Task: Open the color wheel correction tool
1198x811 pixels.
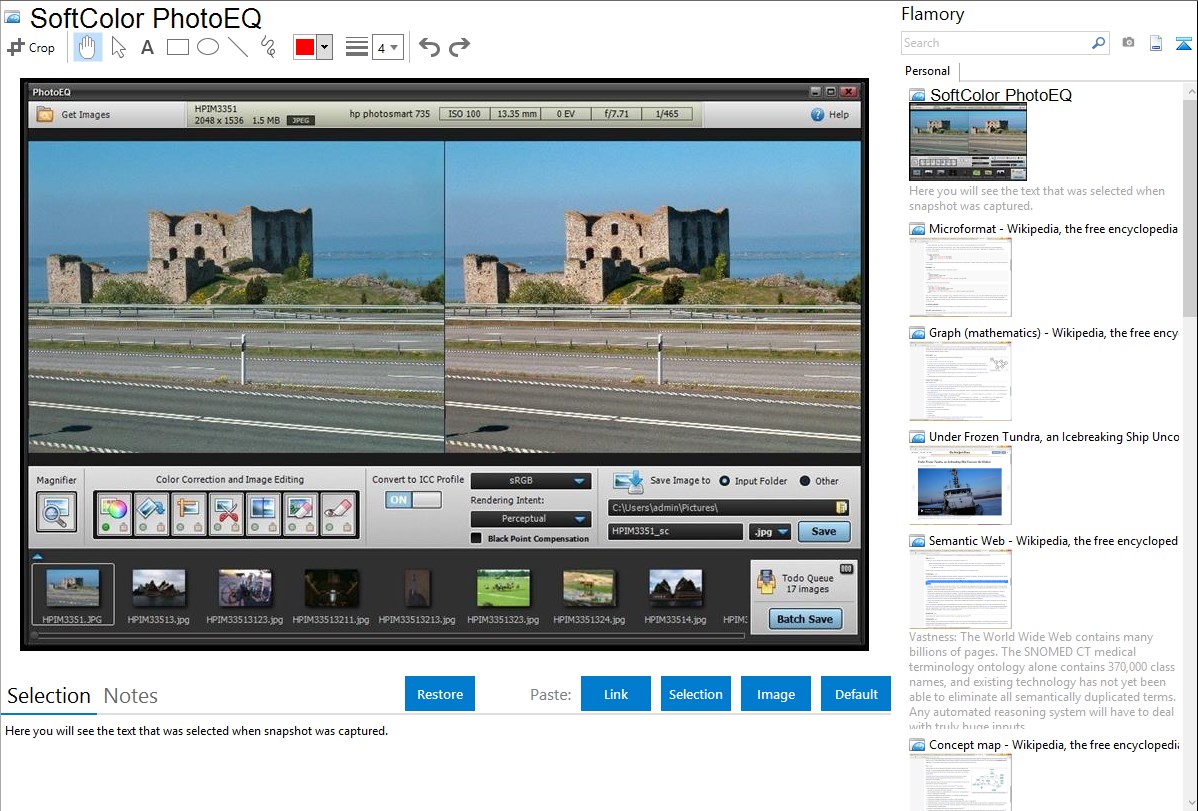Action: [115, 508]
